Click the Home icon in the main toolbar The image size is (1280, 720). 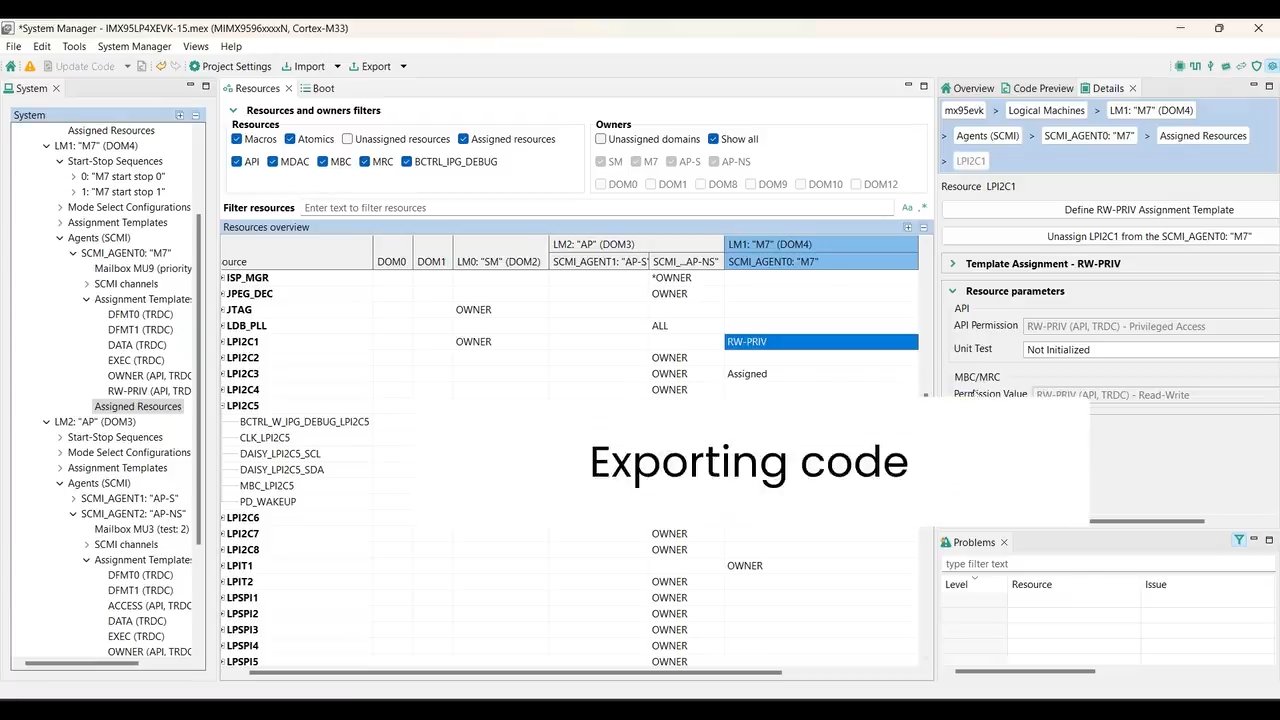pos(11,66)
